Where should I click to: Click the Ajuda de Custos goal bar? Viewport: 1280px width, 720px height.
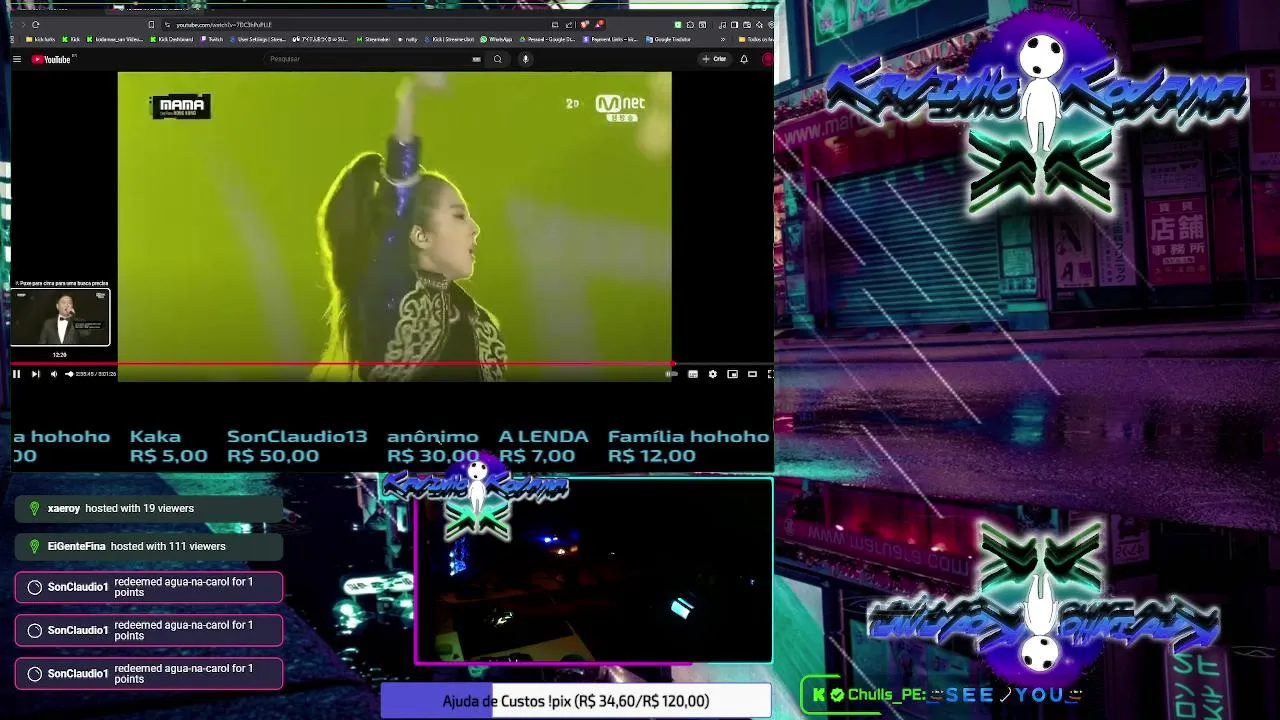point(576,701)
